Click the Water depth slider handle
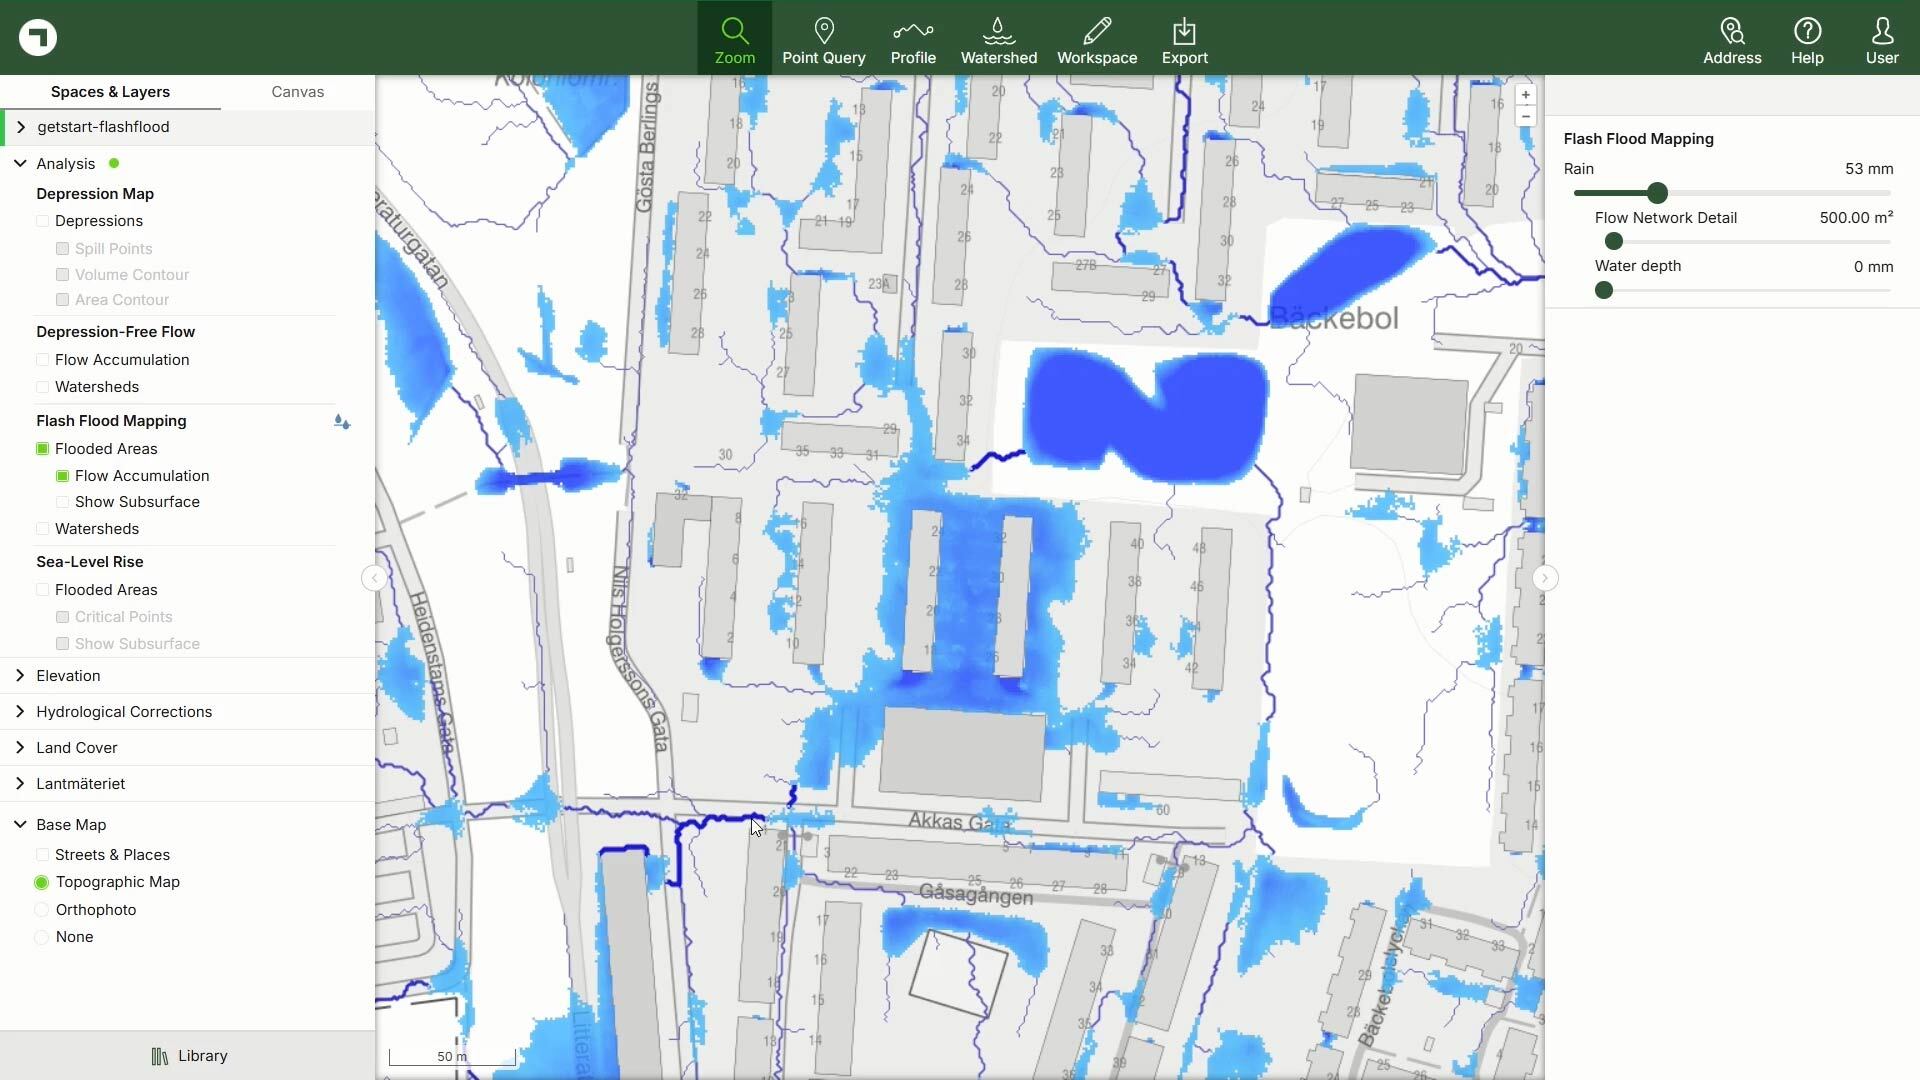 (1604, 290)
